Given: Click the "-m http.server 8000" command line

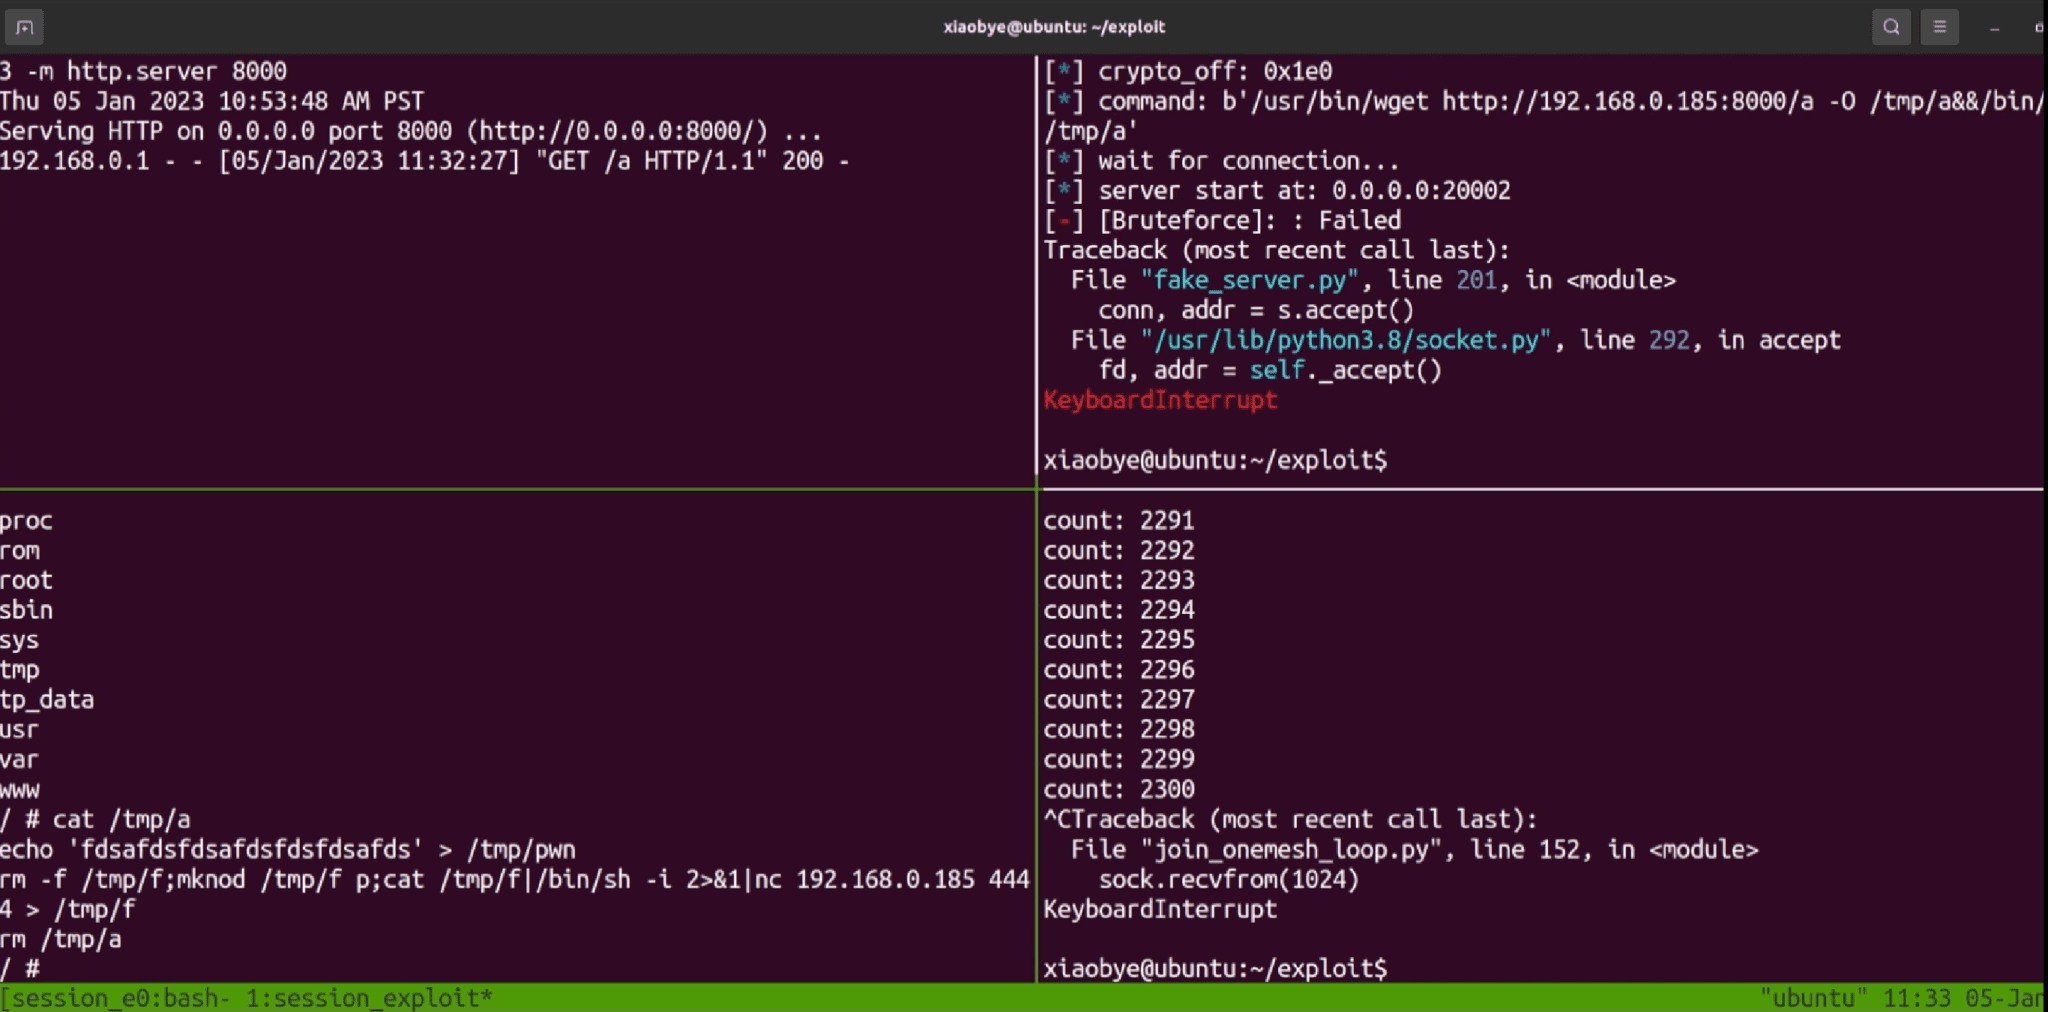Looking at the screenshot, I should click(x=143, y=71).
